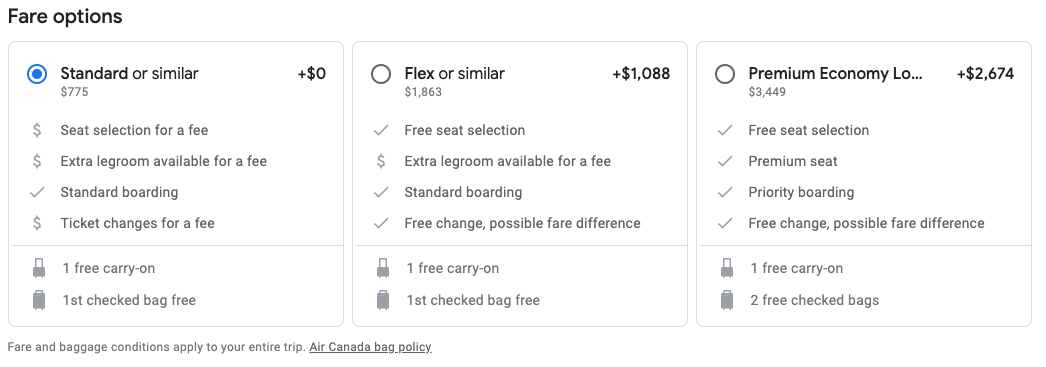Click the $775 Standard fare price
Viewport: 1046px width, 367px height.
pos(74,92)
